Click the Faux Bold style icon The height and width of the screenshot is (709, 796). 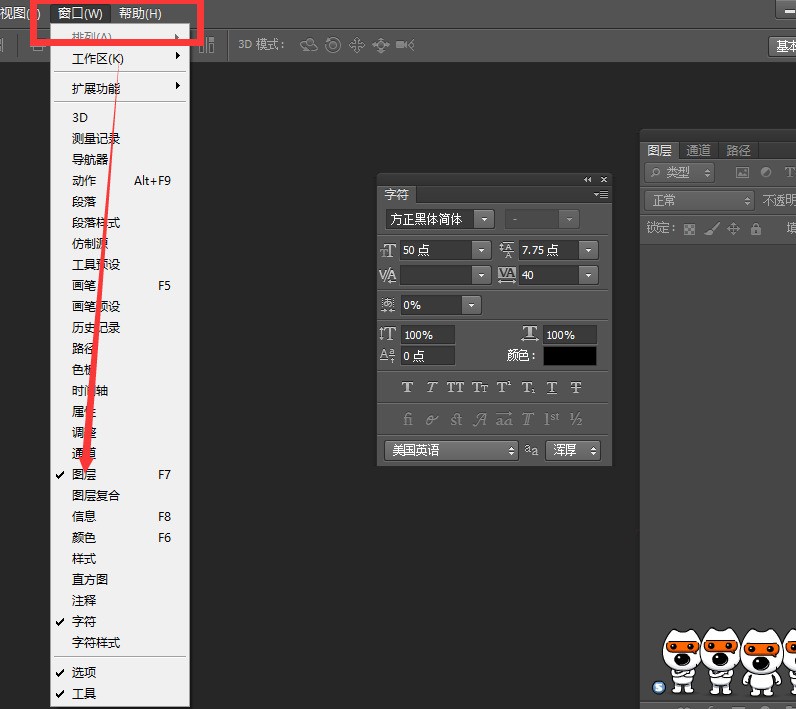coord(407,388)
